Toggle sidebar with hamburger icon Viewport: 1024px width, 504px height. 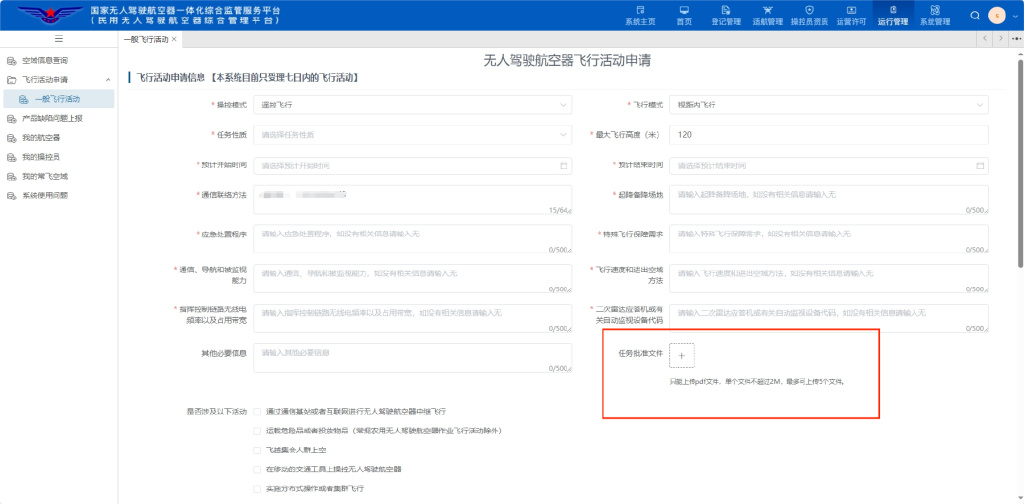pos(59,39)
